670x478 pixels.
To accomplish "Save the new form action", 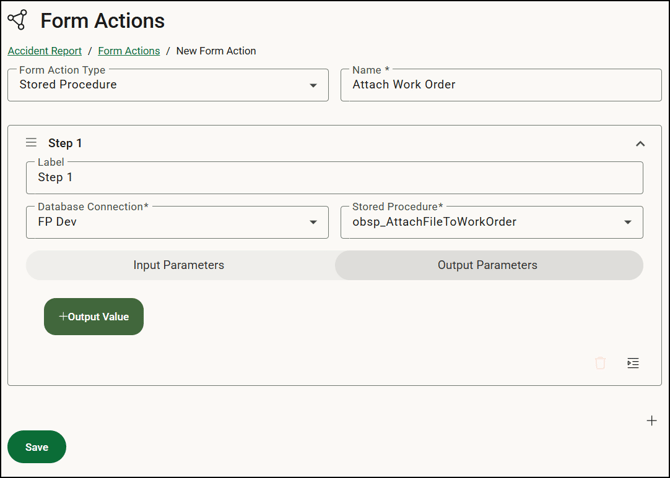I will (37, 447).
